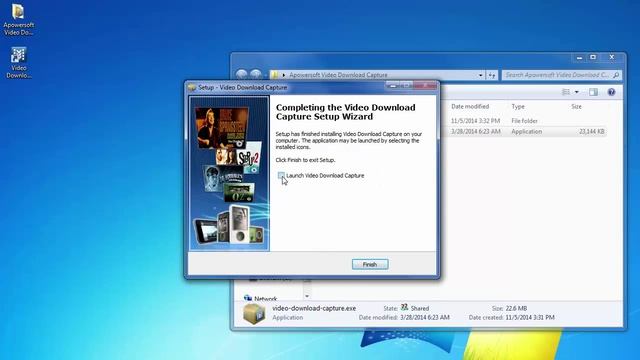Toggle the Explorer preview pane icon
The width and height of the screenshot is (640, 360).
(593, 92)
